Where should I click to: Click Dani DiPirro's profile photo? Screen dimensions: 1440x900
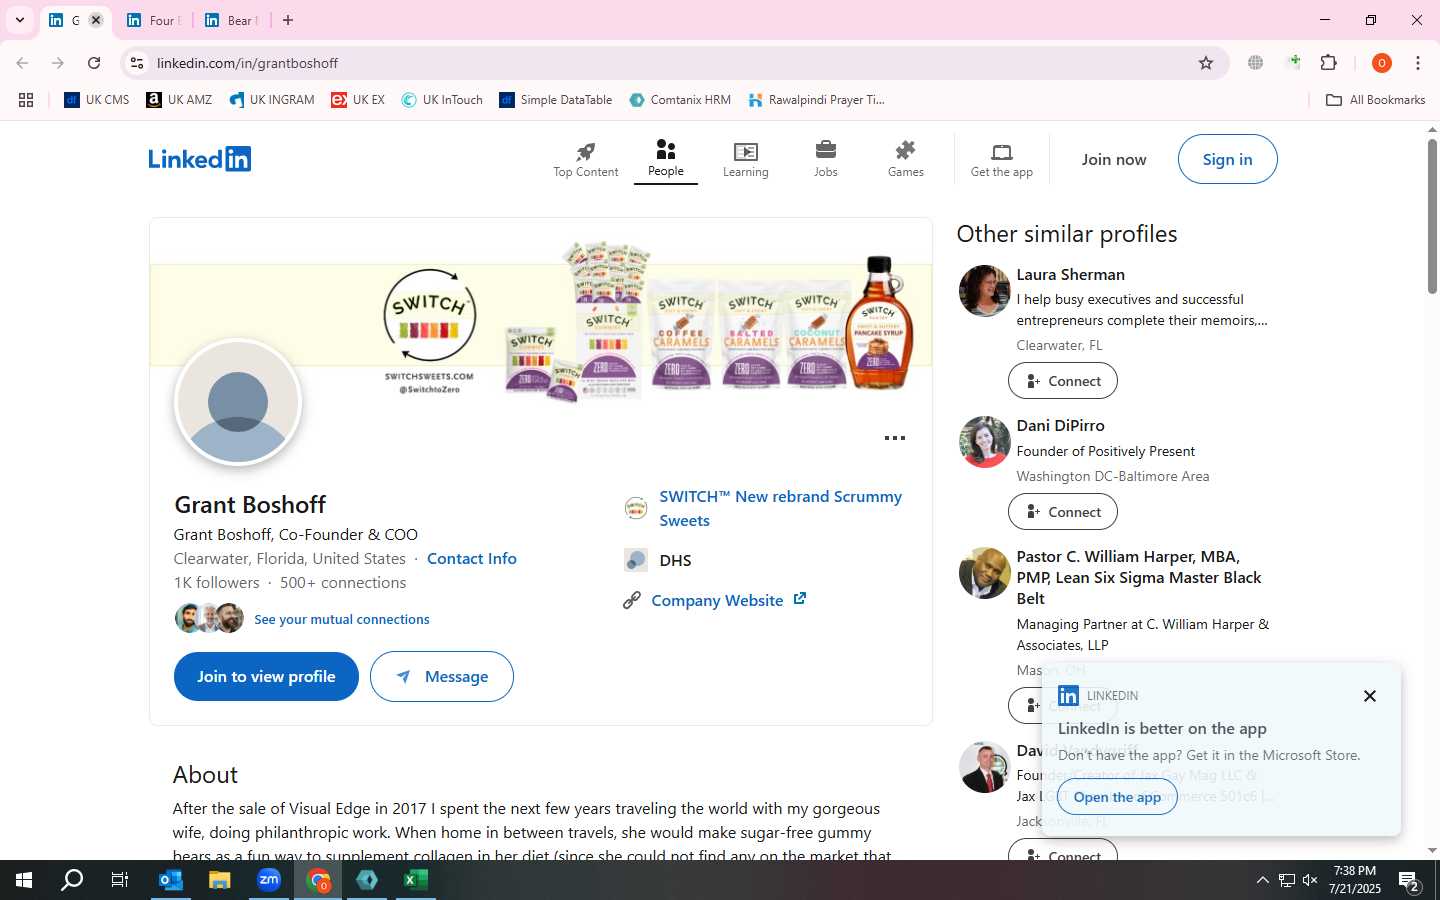click(985, 442)
